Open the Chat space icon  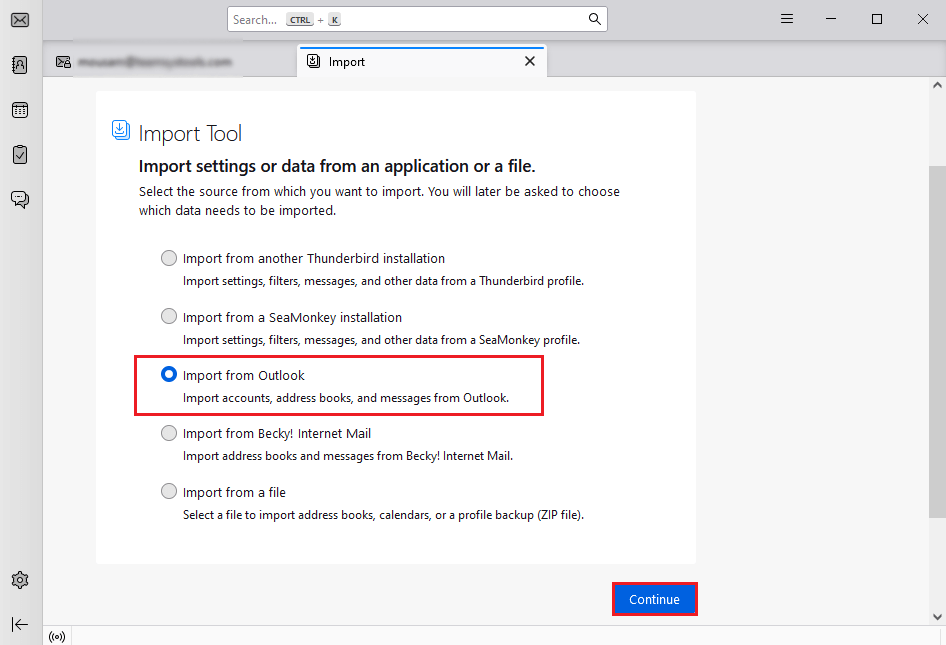click(x=20, y=199)
